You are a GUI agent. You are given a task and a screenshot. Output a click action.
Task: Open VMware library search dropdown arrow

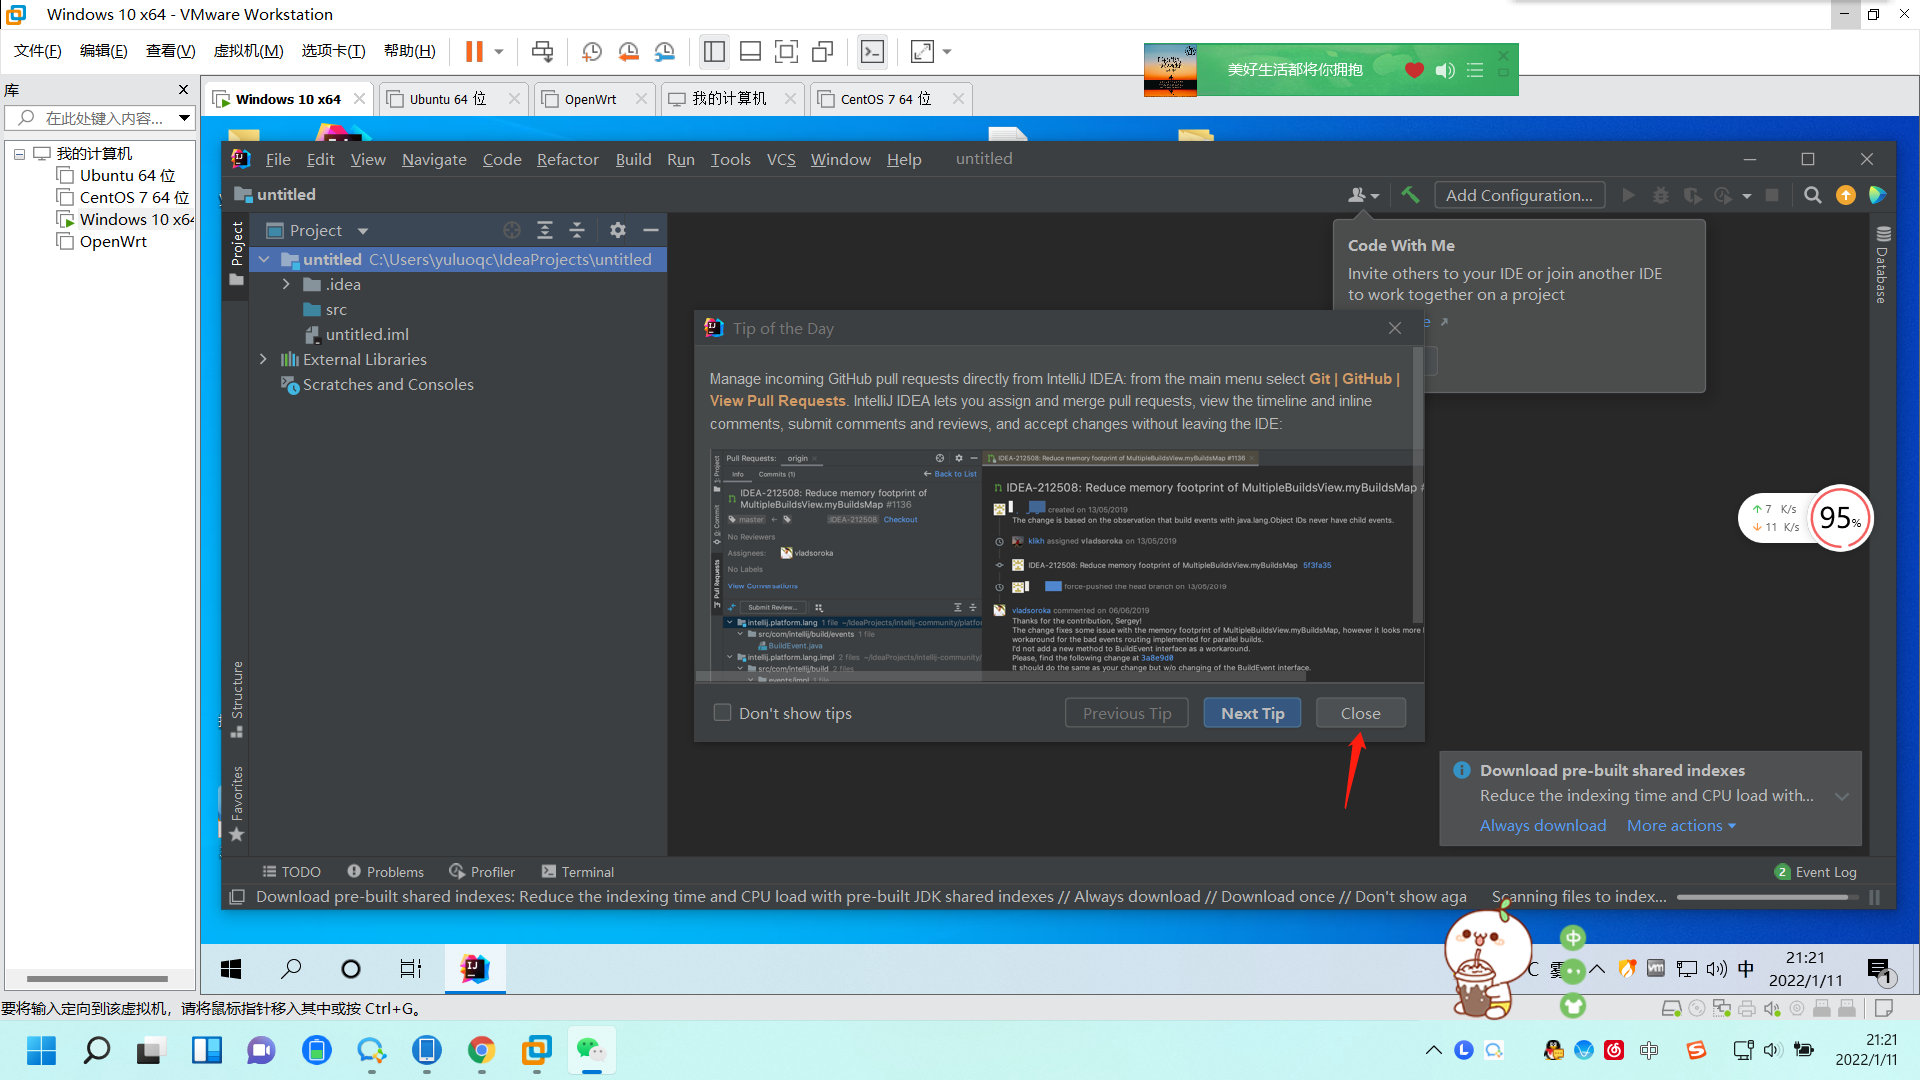coord(184,118)
